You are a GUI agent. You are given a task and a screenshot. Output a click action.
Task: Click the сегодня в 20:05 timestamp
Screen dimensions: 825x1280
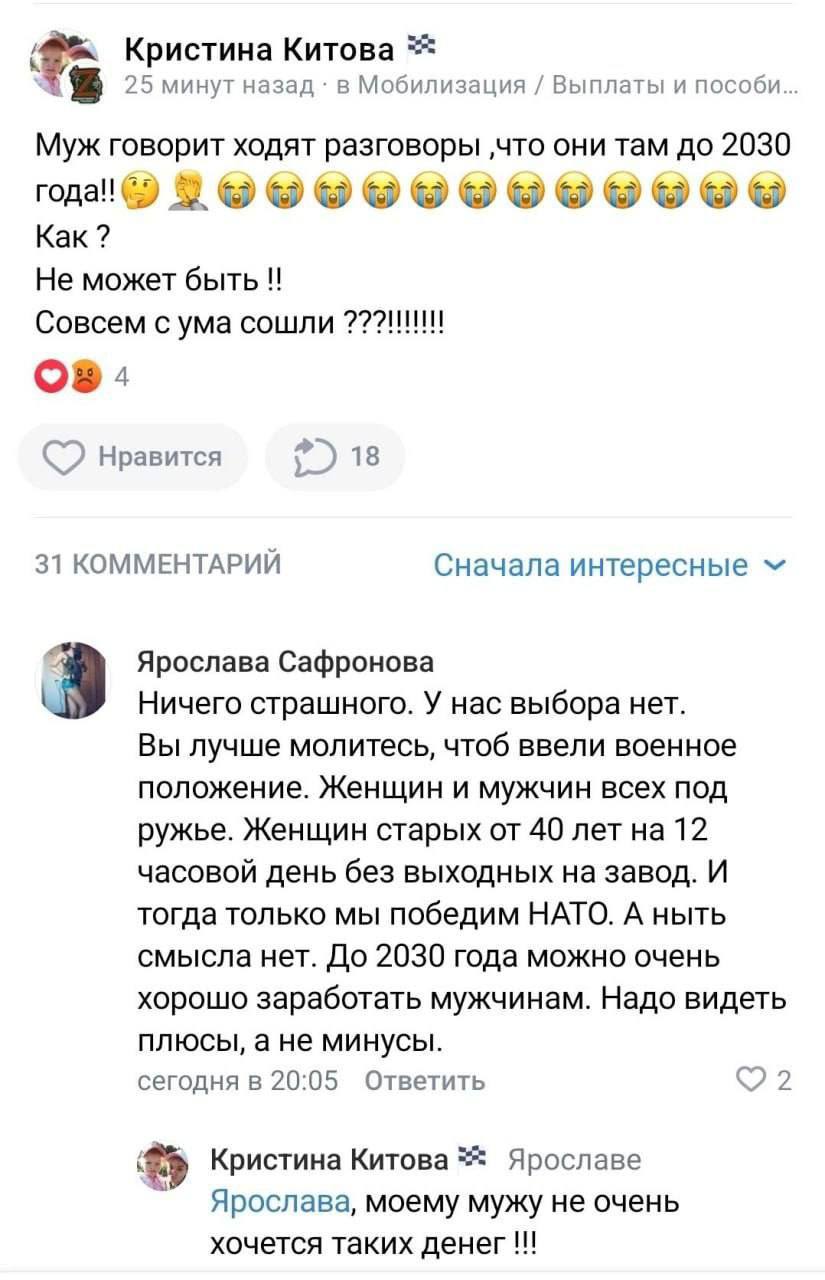click(238, 1080)
